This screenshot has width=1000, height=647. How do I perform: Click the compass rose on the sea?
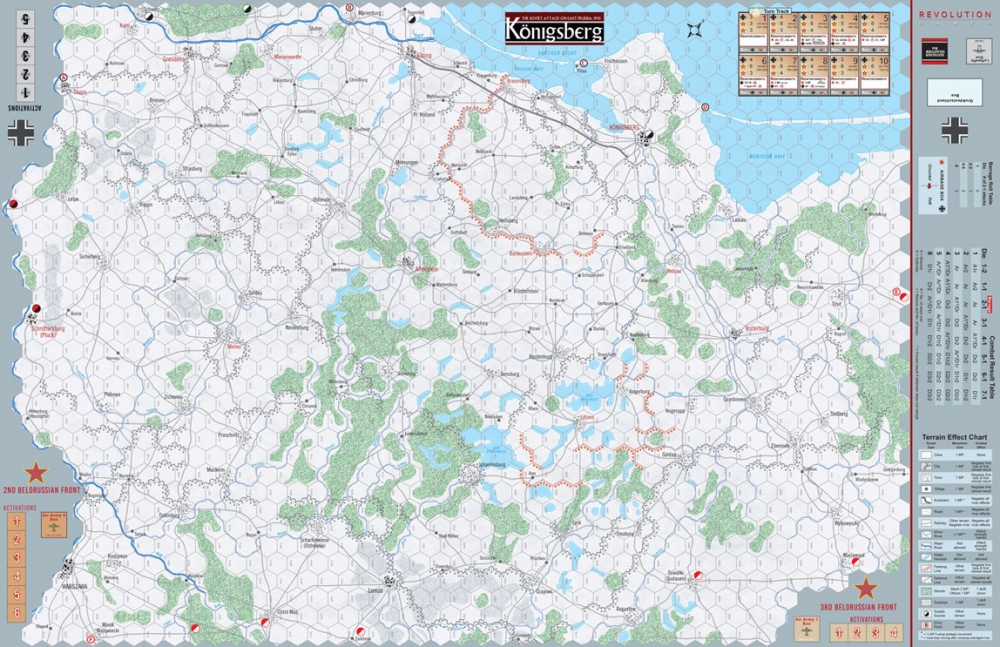696,29
